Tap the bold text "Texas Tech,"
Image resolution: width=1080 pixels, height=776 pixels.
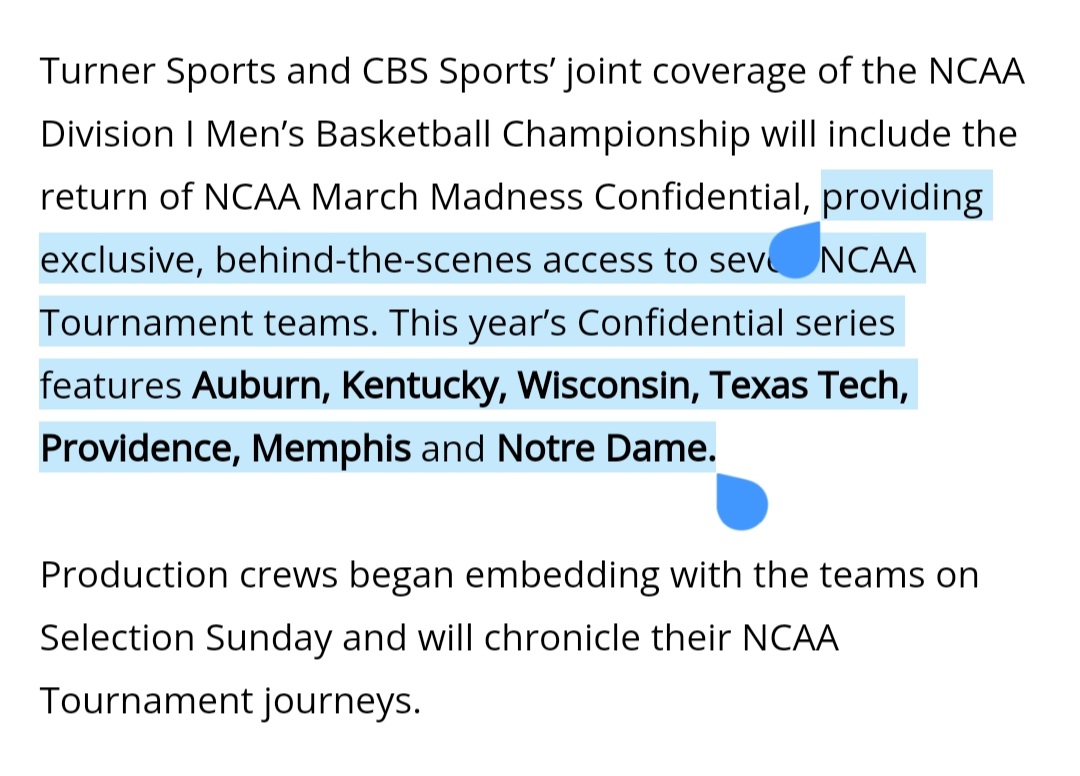[x=809, y=385]
